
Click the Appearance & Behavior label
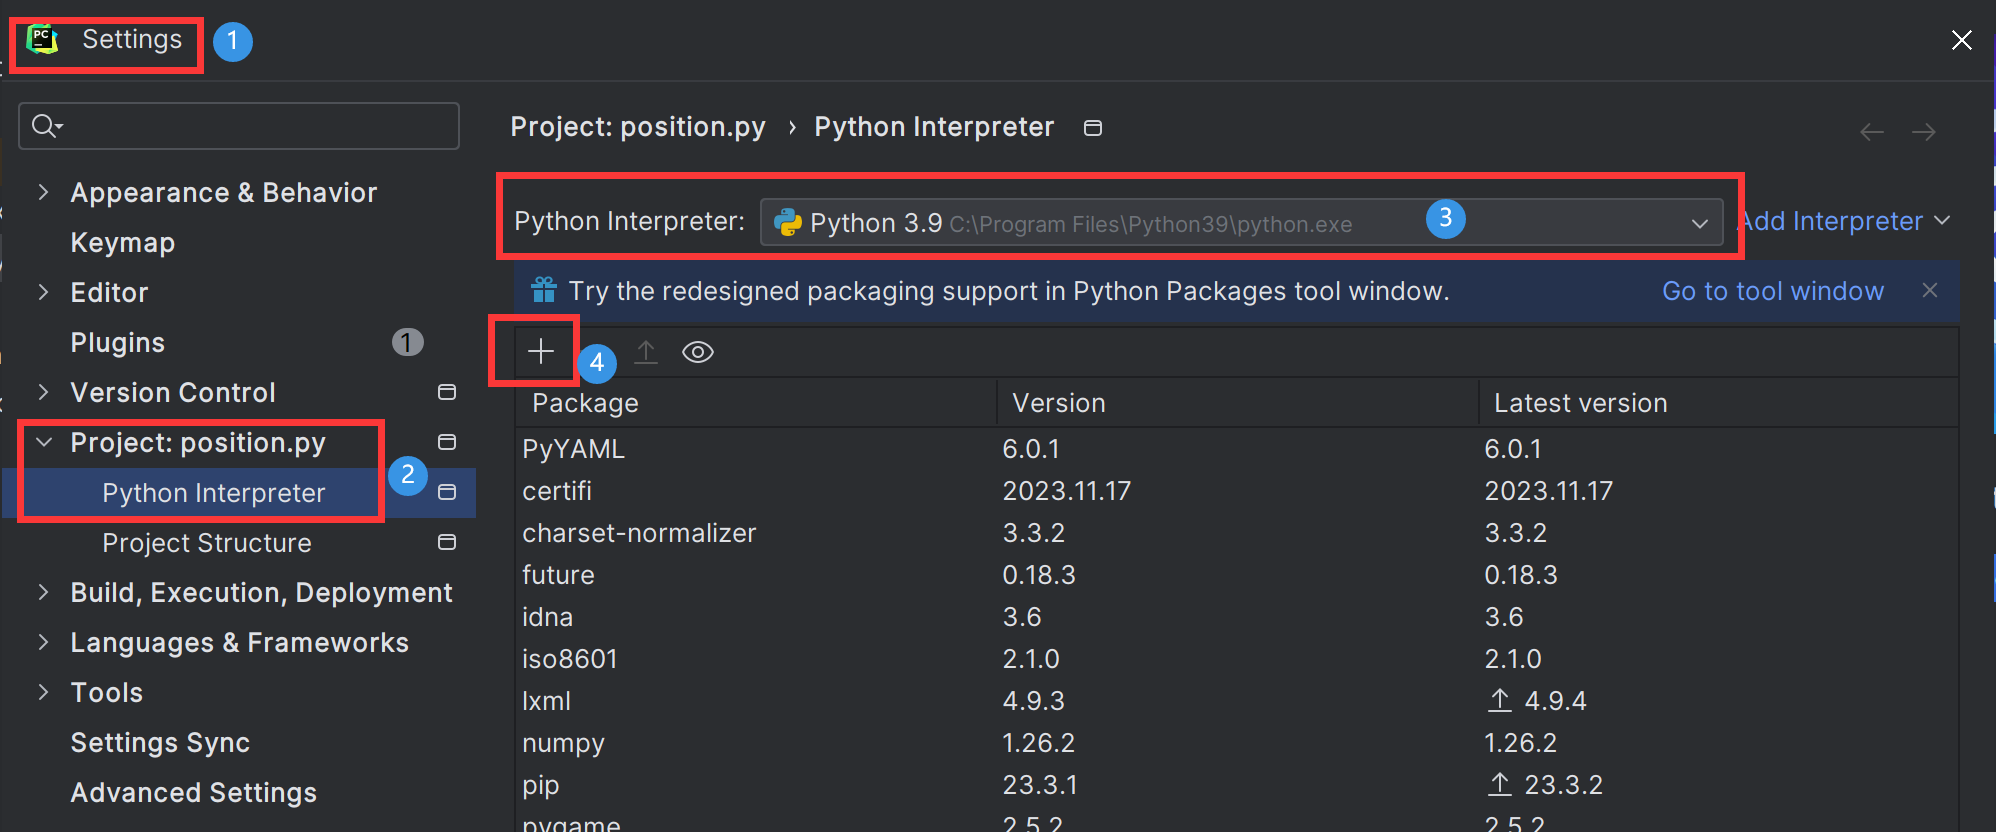point(224,192)
